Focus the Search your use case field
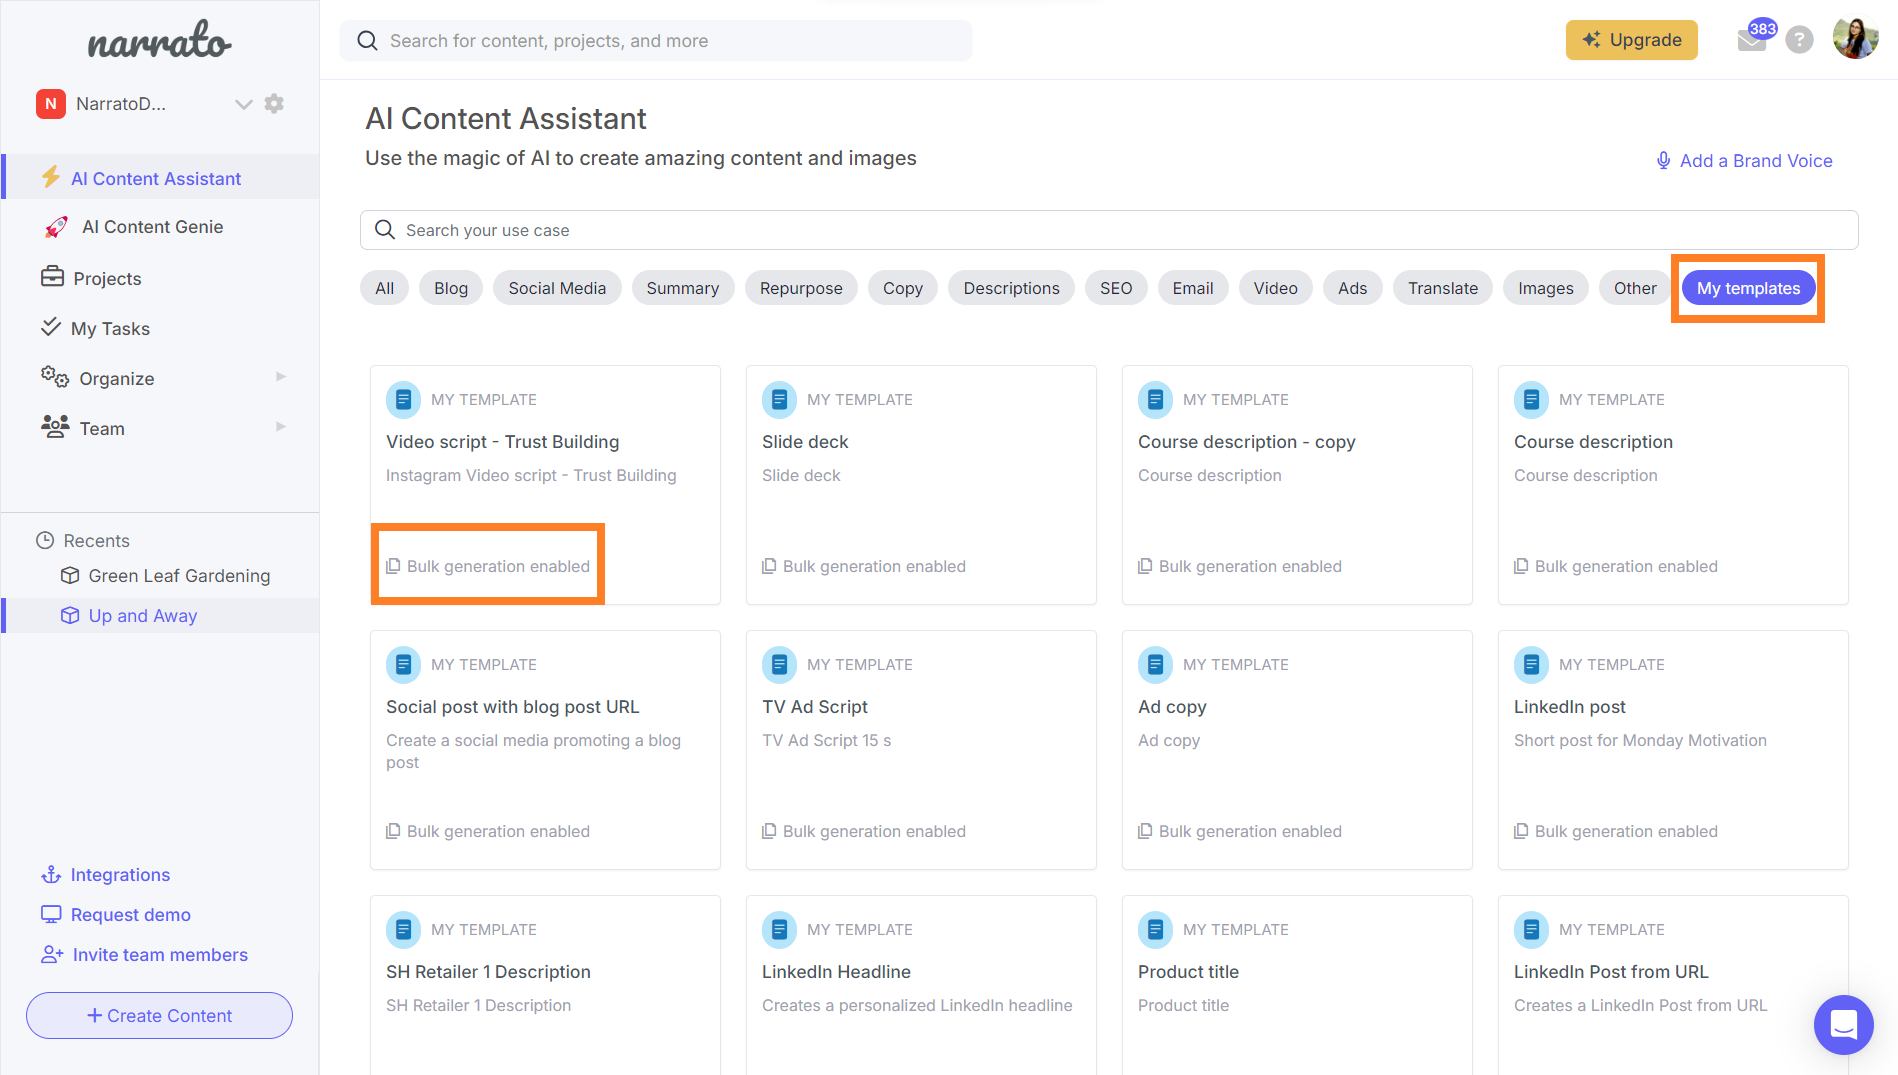 tap(1109, 230)
